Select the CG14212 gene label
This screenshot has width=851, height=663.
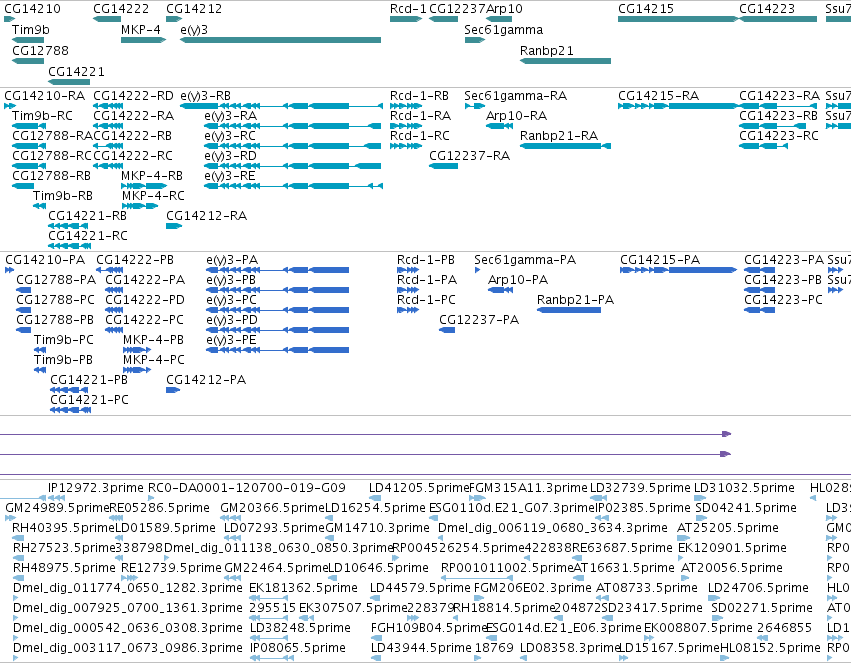tap(194, 9)
